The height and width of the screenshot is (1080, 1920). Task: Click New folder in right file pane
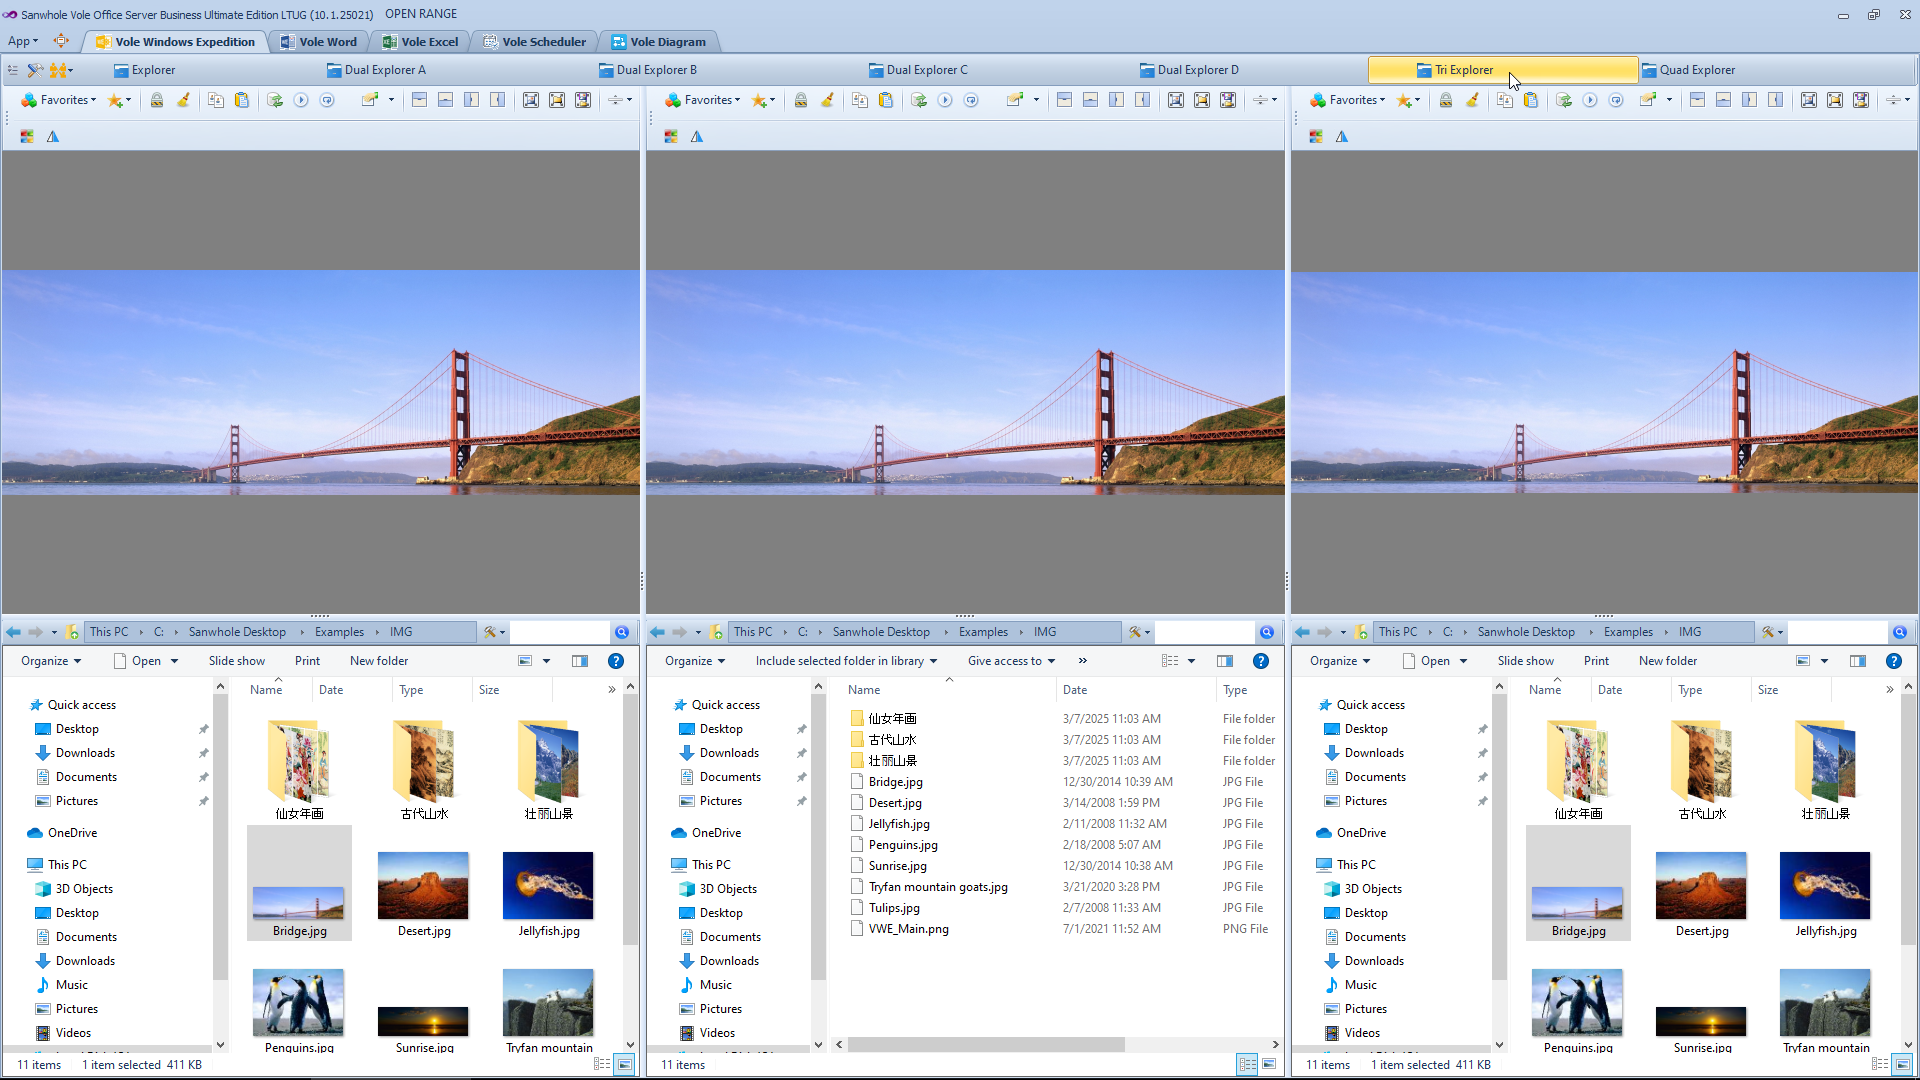[1668, 661]
